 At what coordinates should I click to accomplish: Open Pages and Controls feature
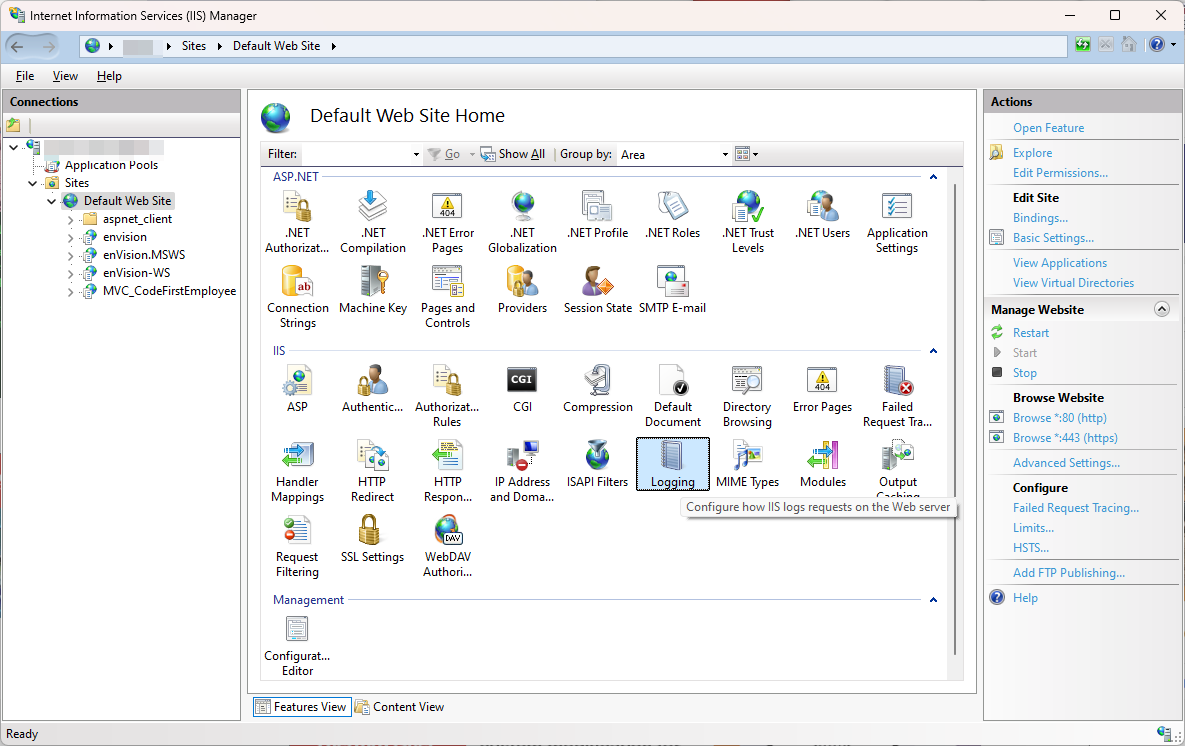(447, 297)
